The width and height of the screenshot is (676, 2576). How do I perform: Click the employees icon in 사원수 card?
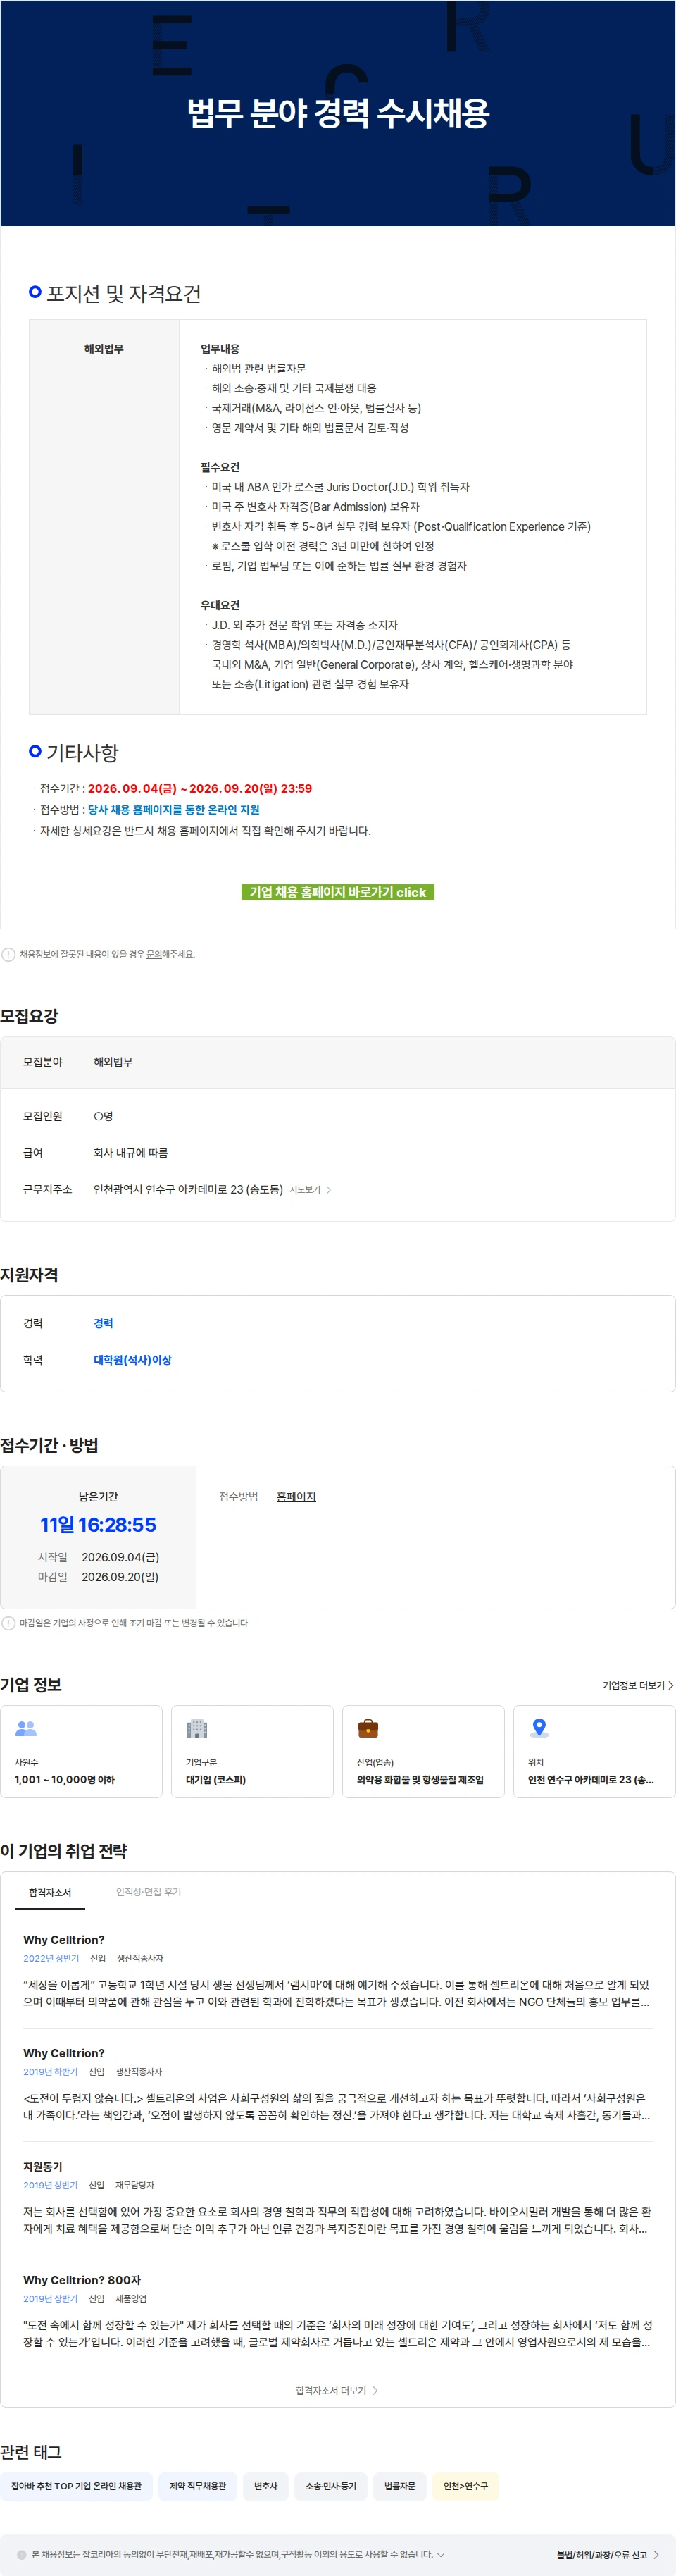point(26,1728)
